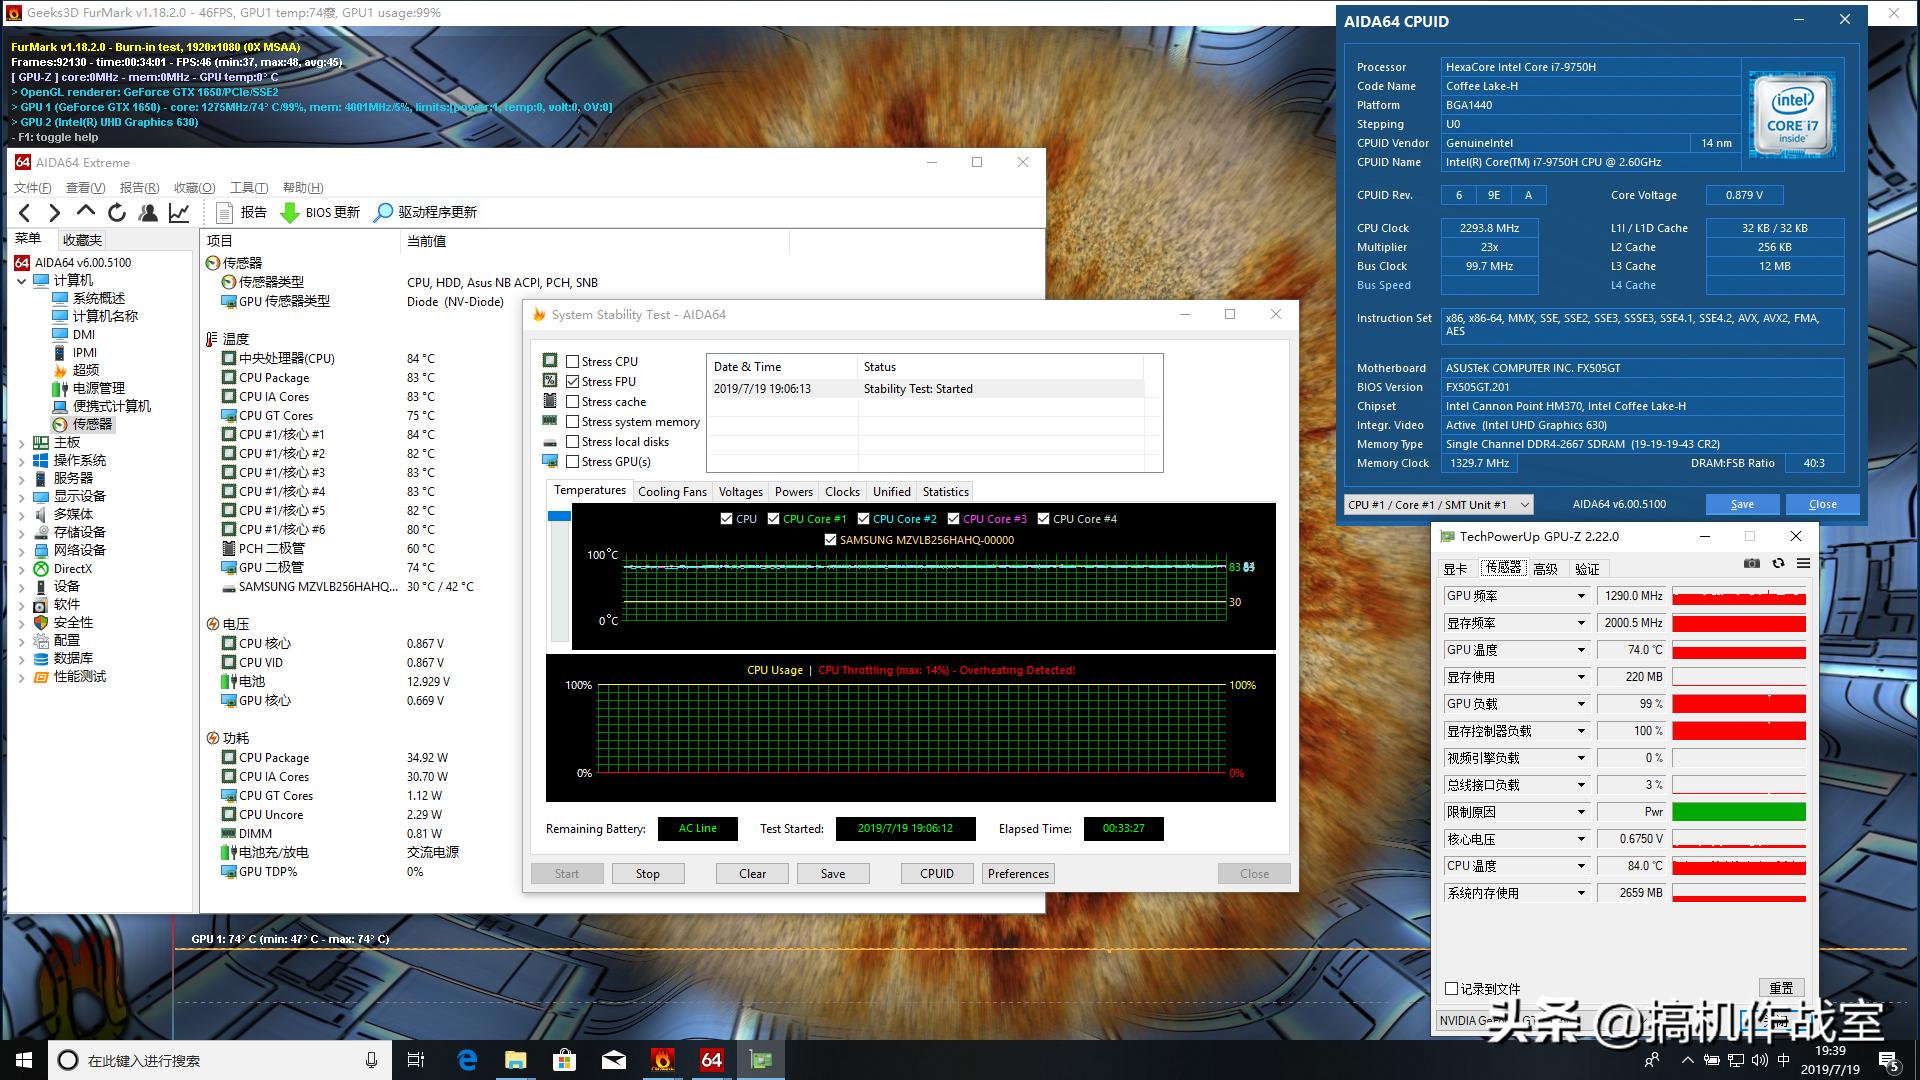Click the 重置 reset button in GPU-Z
Viewport: 1920px width, 1080px height.
[x=1781, y=988]
